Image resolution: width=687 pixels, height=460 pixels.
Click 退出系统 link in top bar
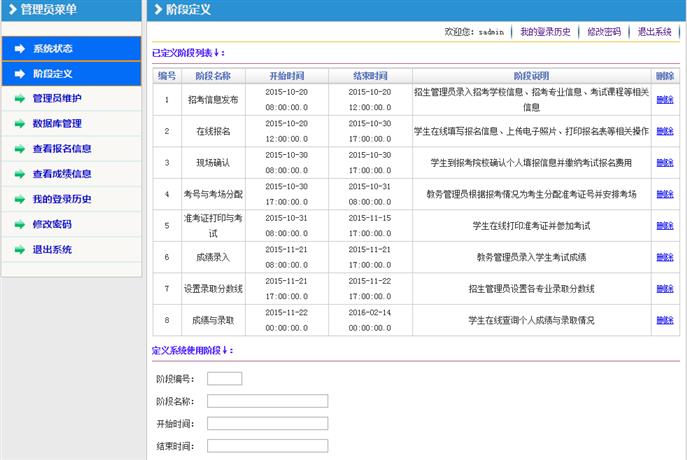[654, 32]
